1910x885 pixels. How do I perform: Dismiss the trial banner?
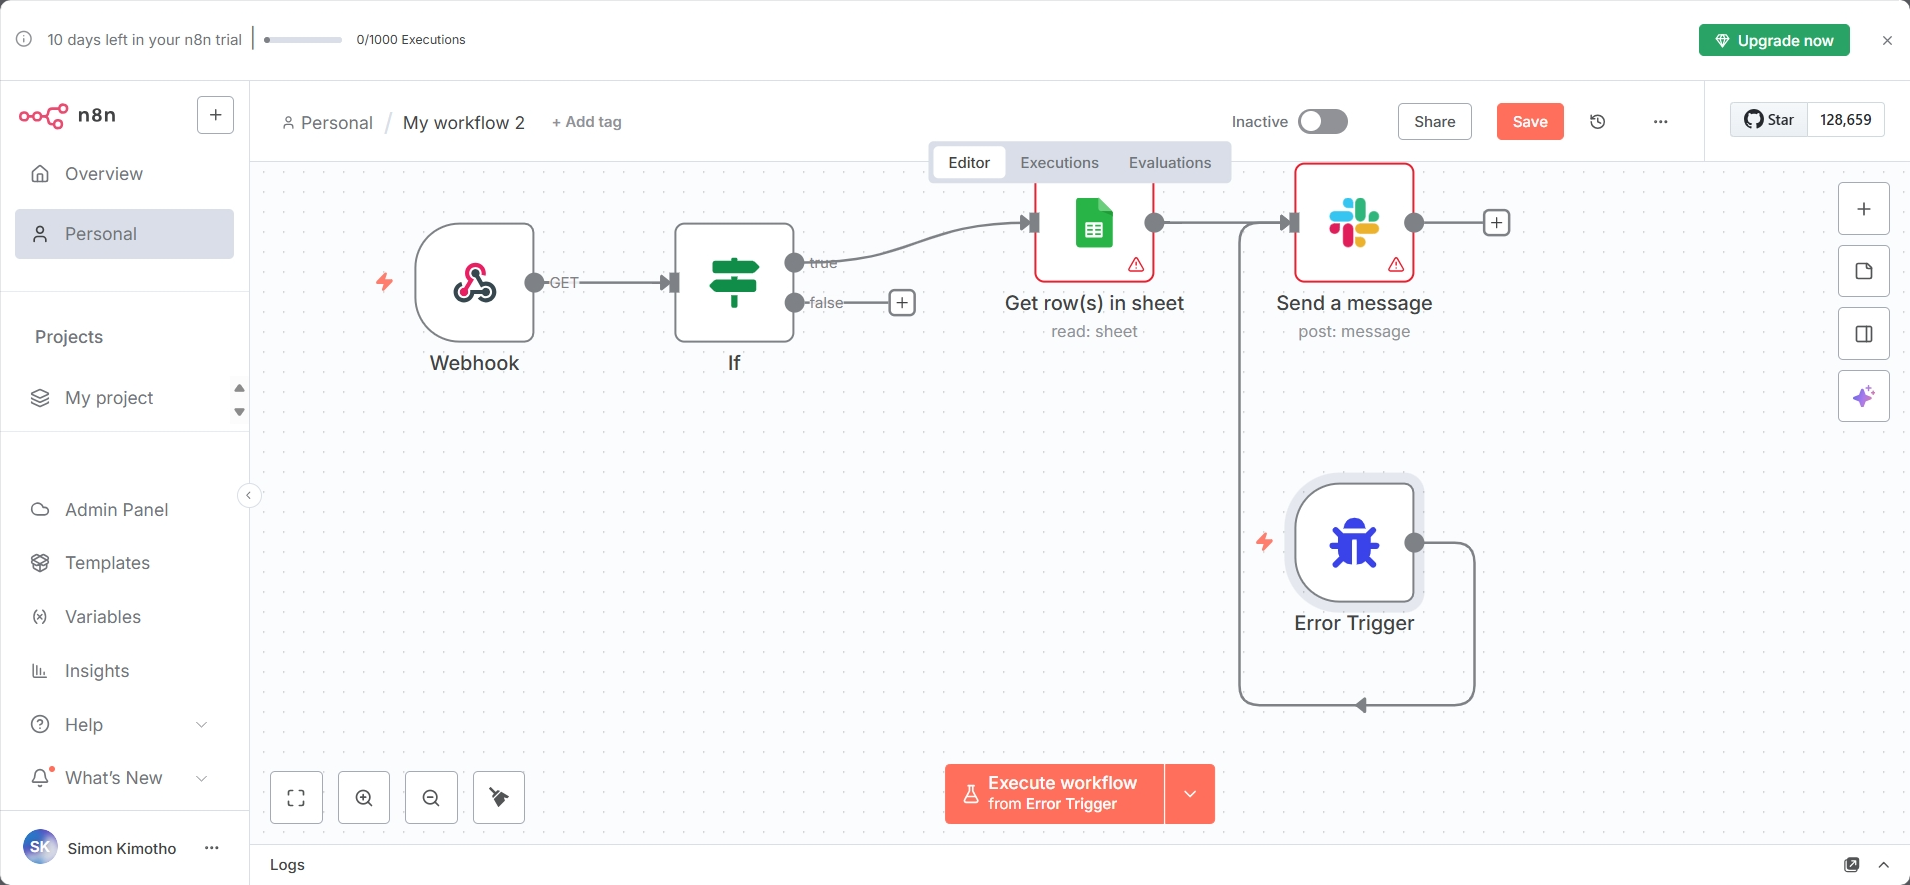[x=1887, y=40]
